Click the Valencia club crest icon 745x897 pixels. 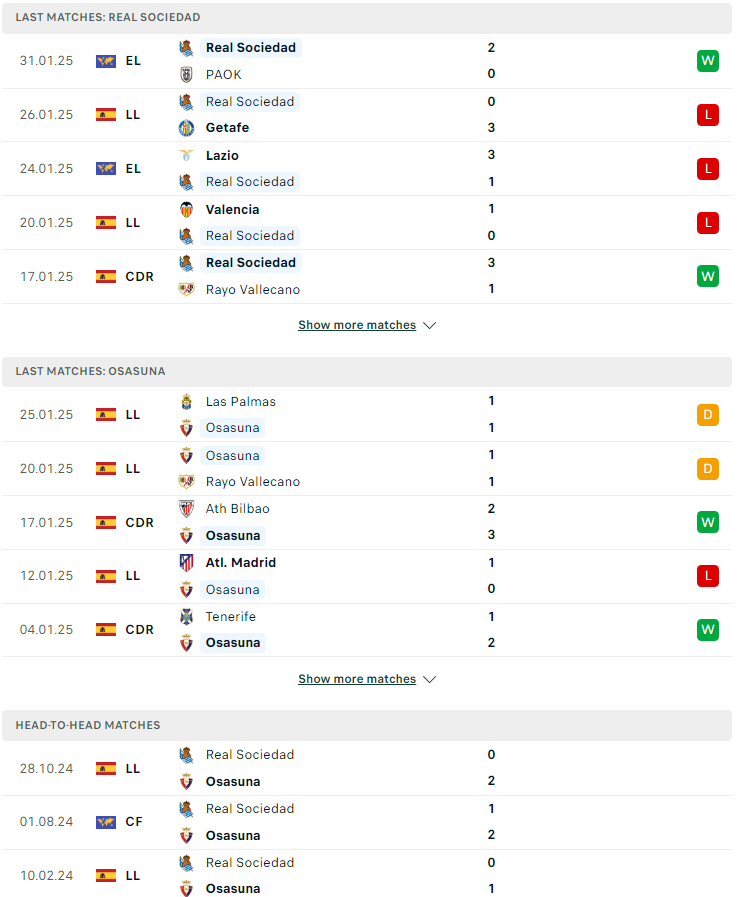[x=186, y=210]
